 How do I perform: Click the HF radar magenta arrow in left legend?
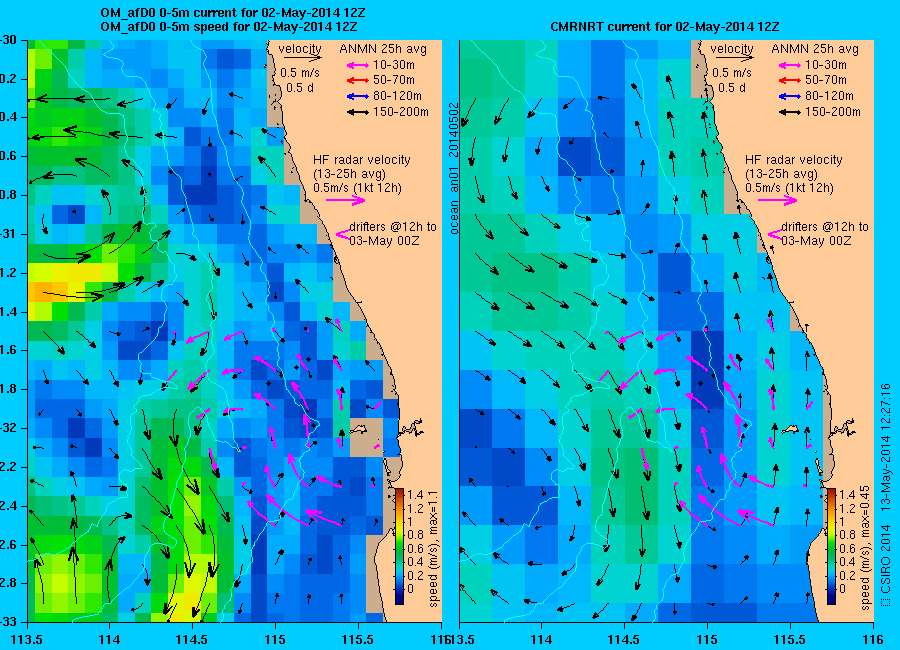[346, 200]
